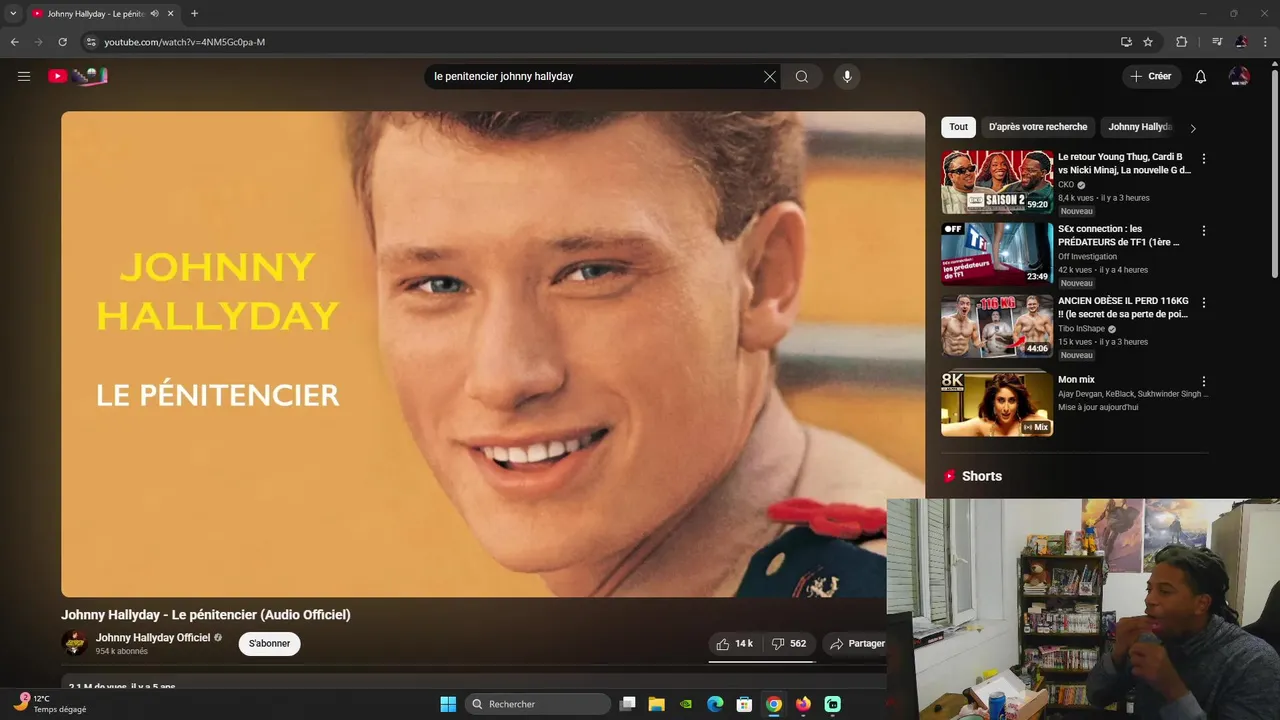
Task: Open S€x connection video thumbnail
Action: pos(997,254)
